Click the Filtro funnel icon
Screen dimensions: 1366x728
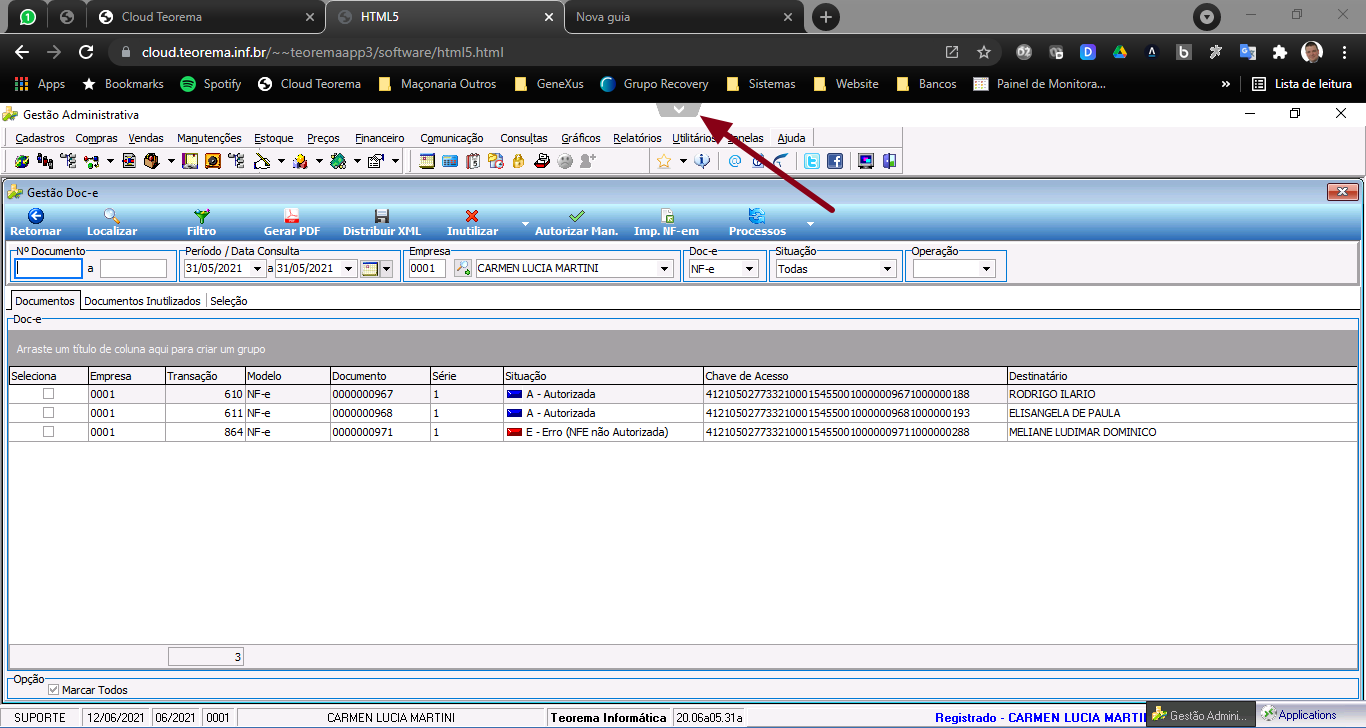tap(201, 215)
